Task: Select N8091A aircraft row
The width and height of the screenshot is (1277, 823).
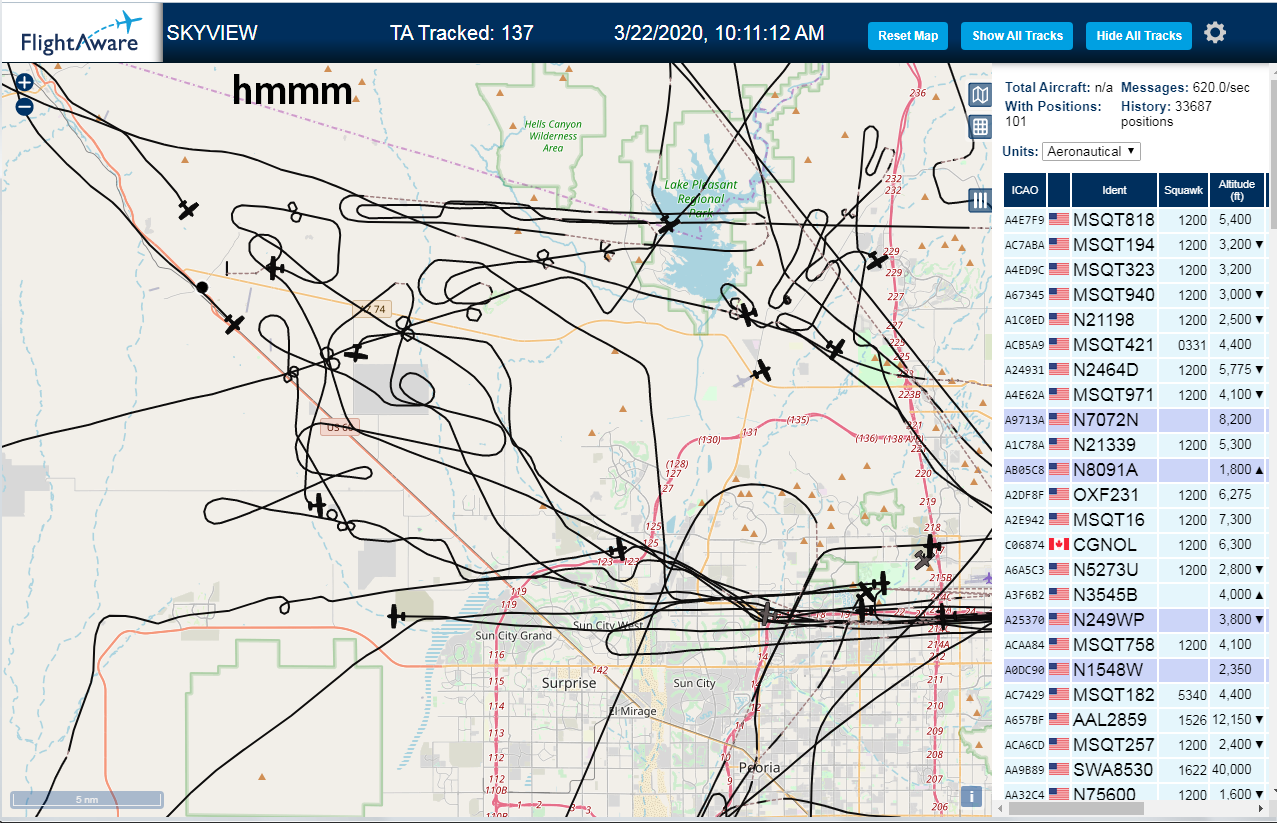Action: tap(1135, 469)
